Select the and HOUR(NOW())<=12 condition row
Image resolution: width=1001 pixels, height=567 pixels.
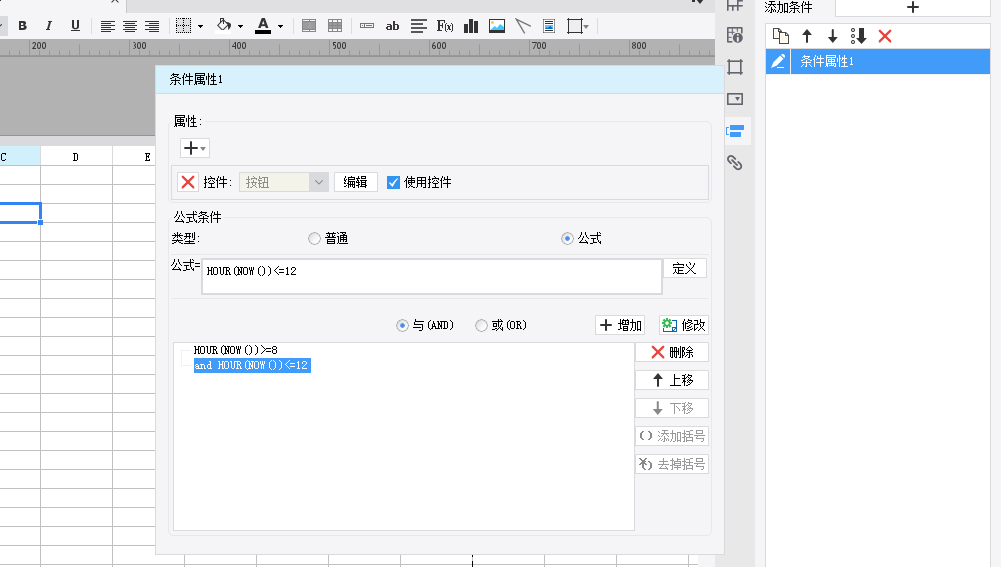(252, 365)
